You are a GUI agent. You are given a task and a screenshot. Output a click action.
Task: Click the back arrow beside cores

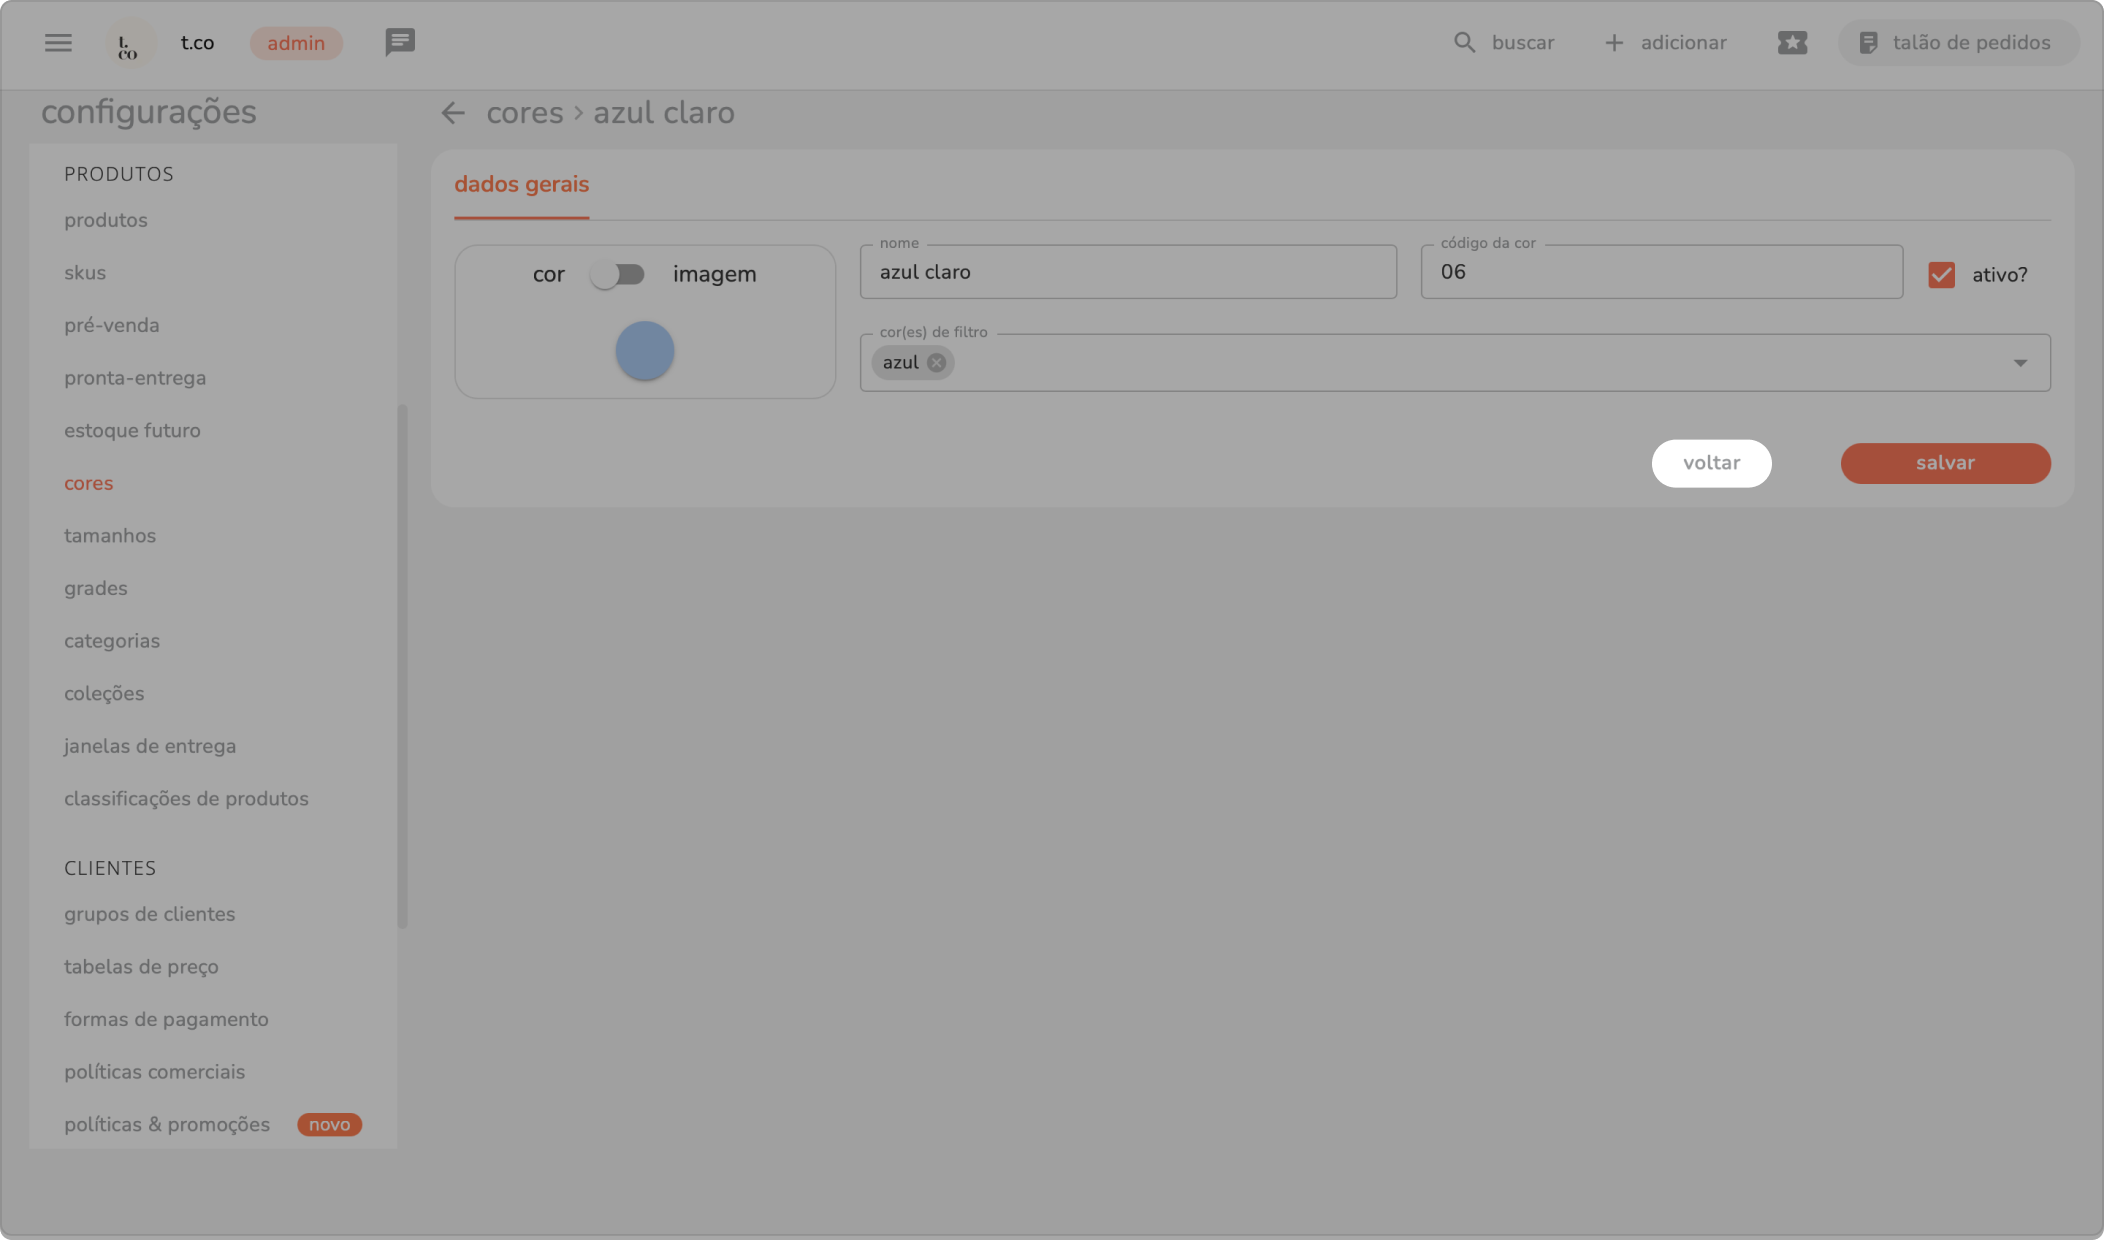click(x=453, y=113)
